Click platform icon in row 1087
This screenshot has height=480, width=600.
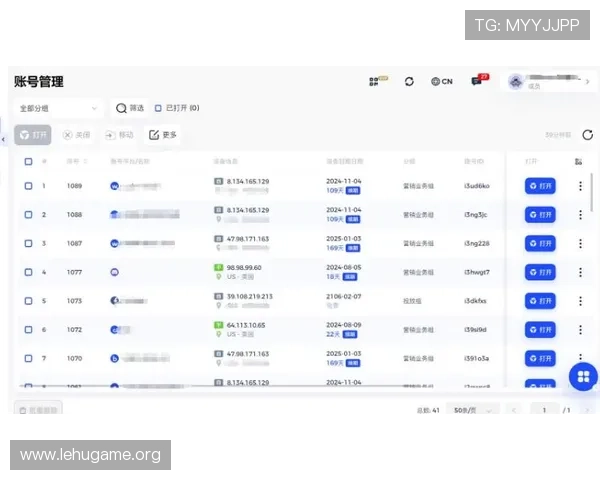pyautogui.click(x=114, y=243)
